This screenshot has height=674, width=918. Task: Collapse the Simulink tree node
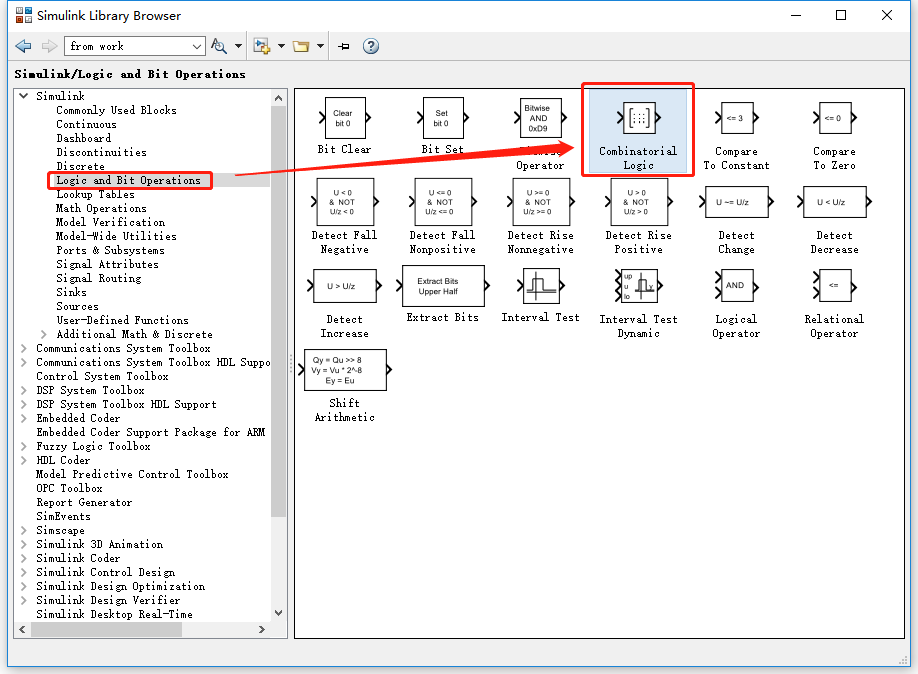tap(23, 95)
